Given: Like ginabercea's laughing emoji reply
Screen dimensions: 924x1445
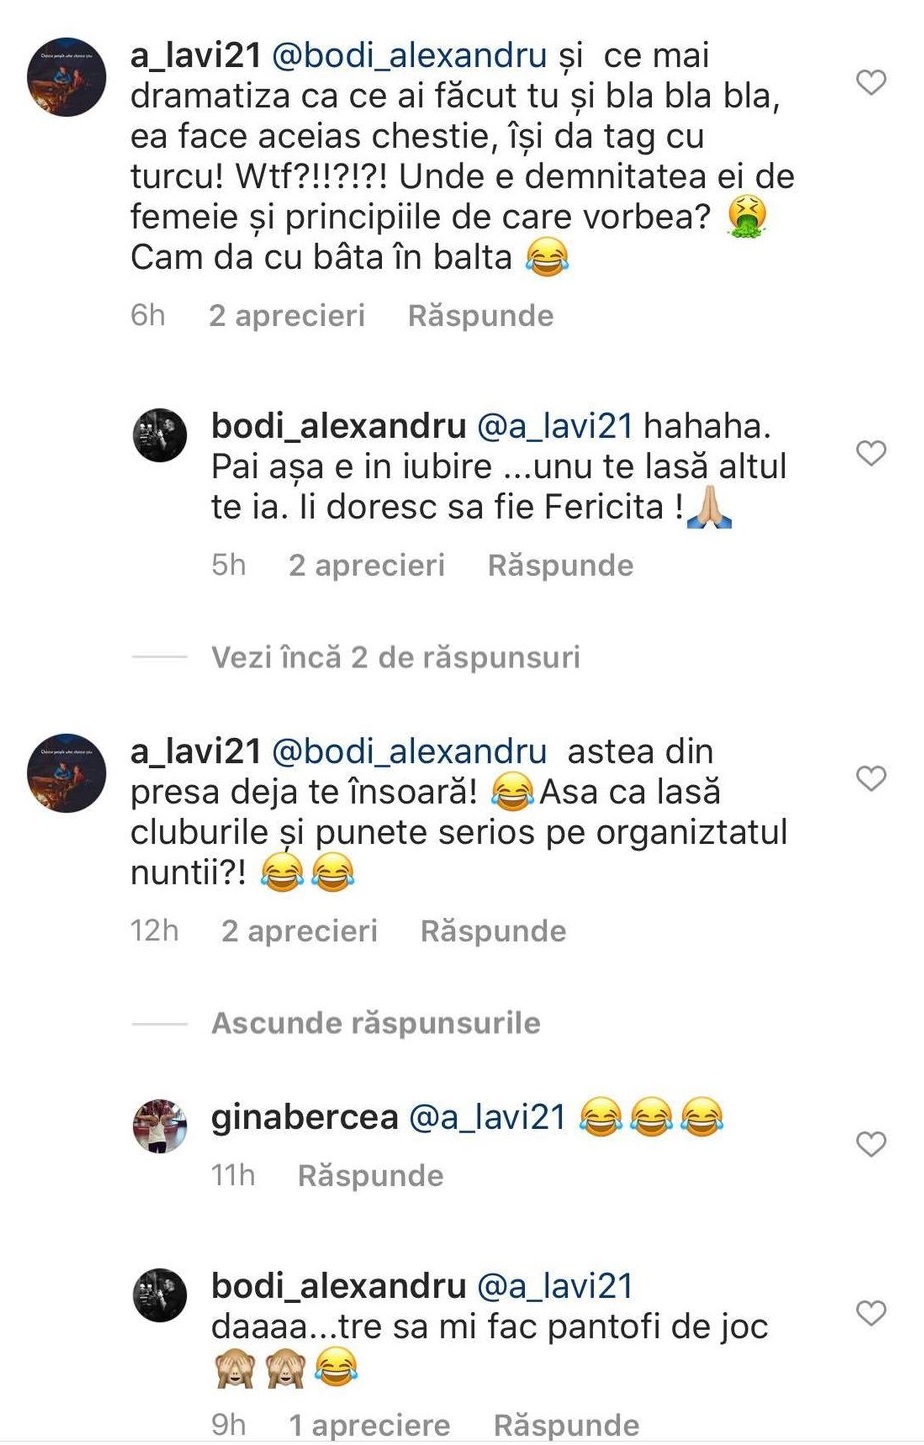Looking at the screenshot, I should 872,1144.
